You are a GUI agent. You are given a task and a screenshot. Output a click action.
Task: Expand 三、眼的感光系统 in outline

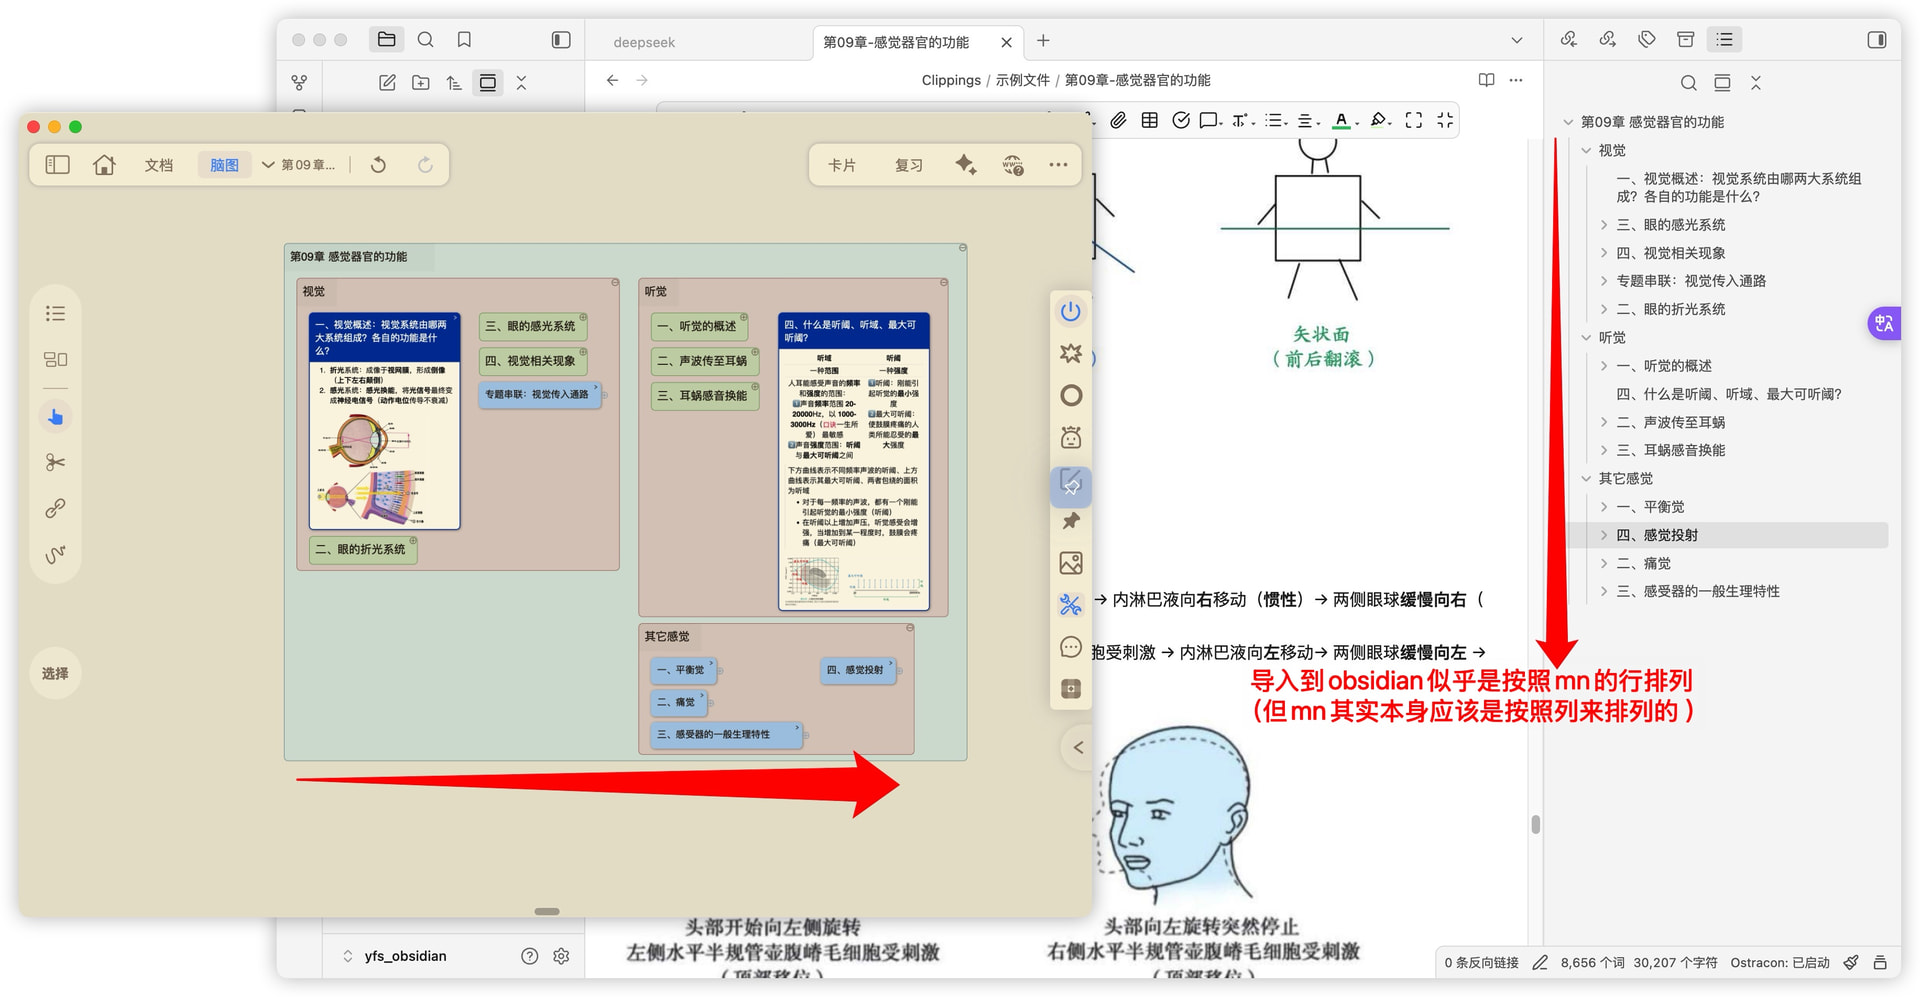[1604, 225]
